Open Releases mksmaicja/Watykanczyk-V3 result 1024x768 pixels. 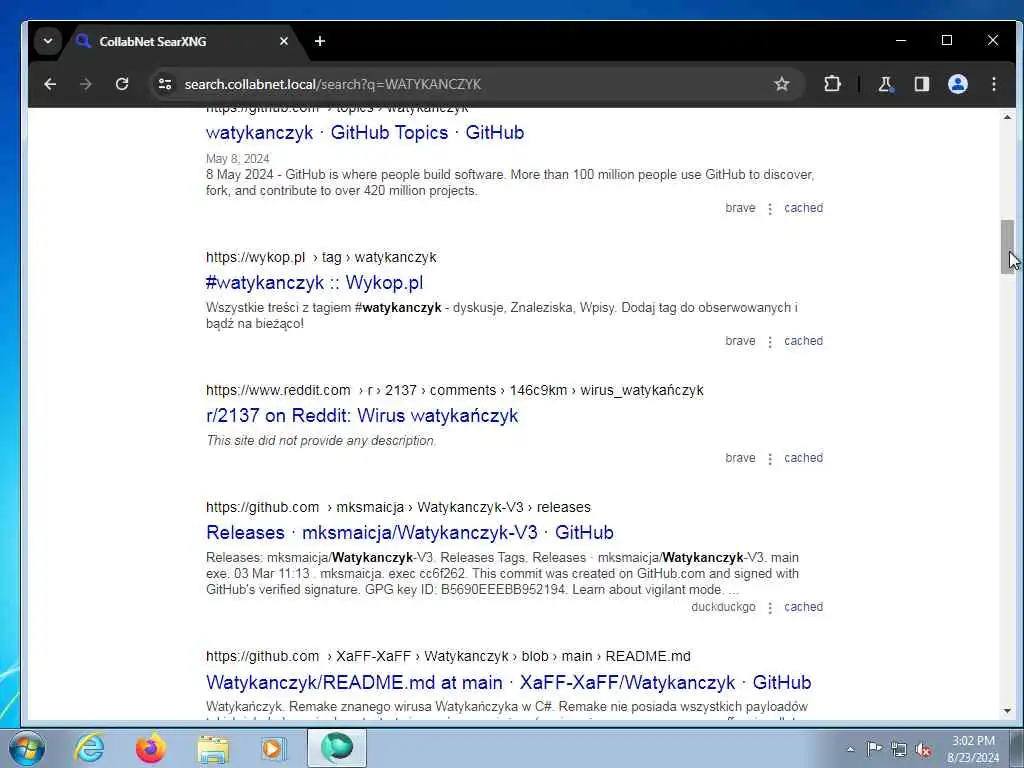tap(409, 533)
